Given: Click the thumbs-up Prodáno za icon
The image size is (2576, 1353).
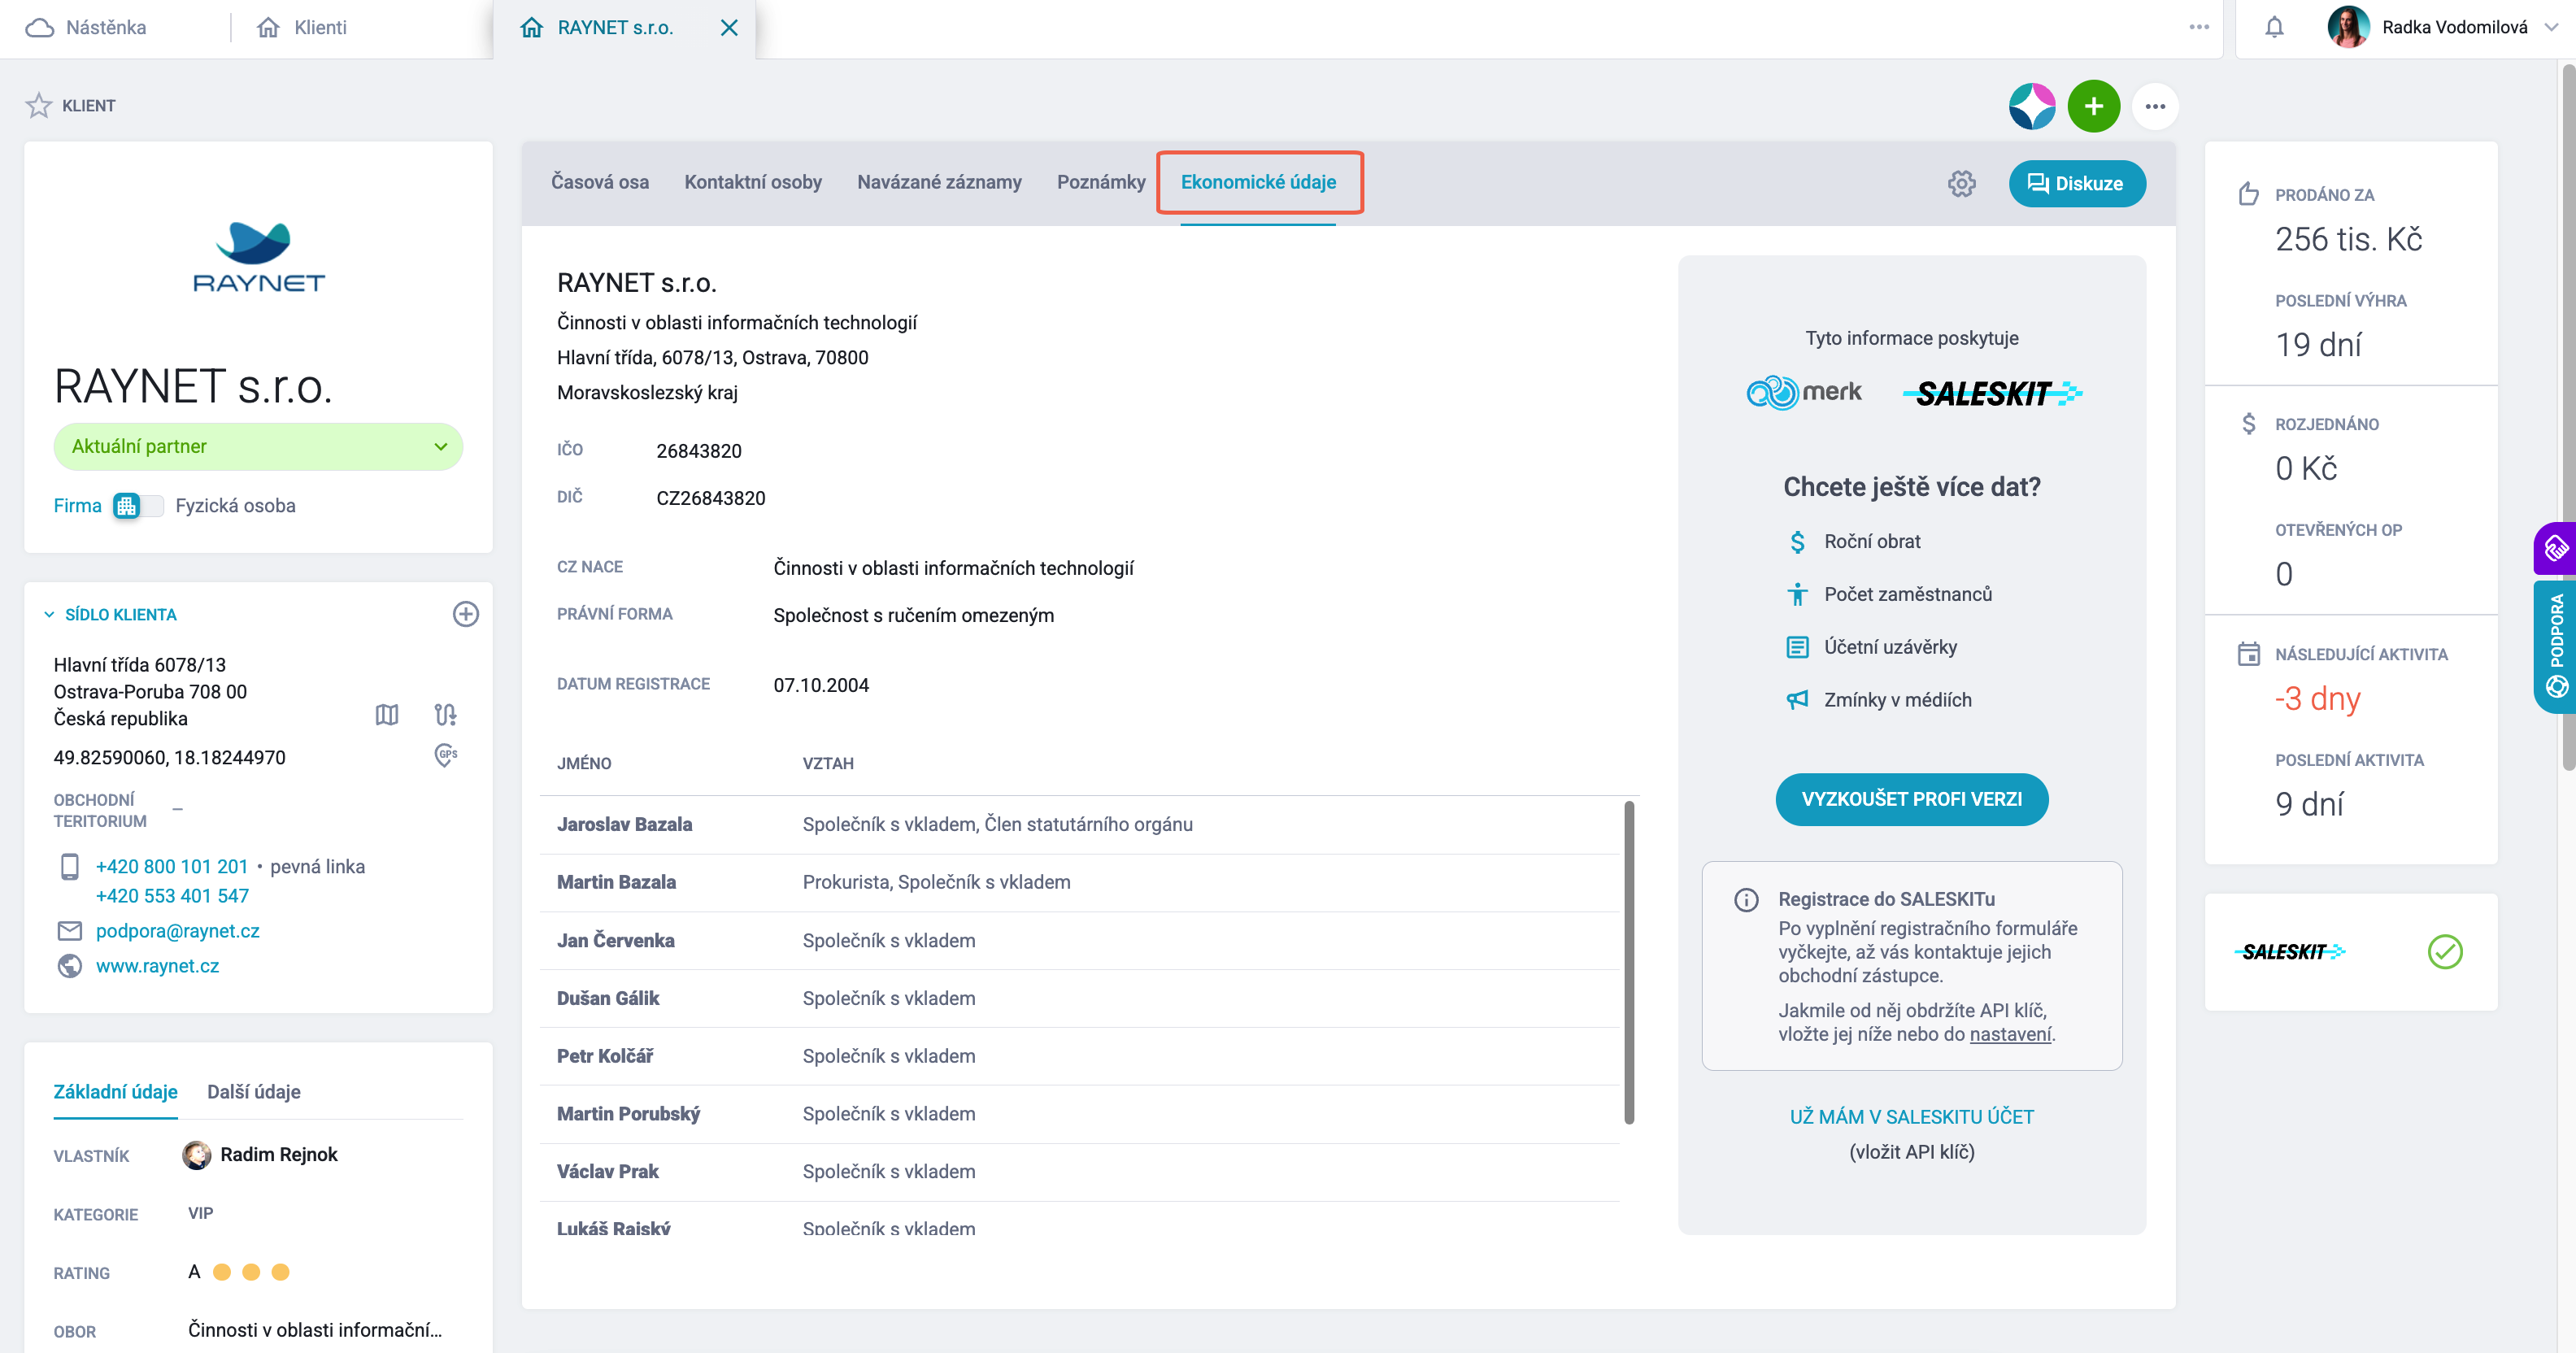Looking at the screenshot, I should [2249, 194].
